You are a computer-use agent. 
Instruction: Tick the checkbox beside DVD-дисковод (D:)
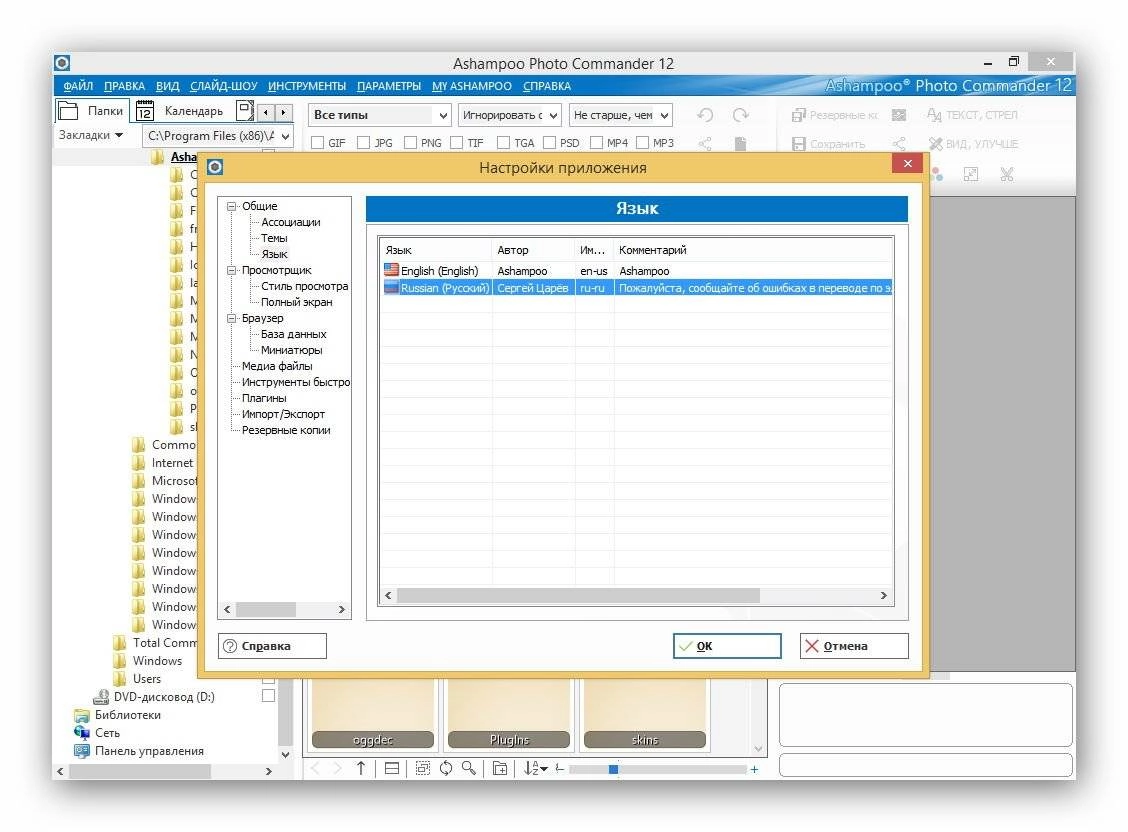pyautogui.click(x=268, y=696)
